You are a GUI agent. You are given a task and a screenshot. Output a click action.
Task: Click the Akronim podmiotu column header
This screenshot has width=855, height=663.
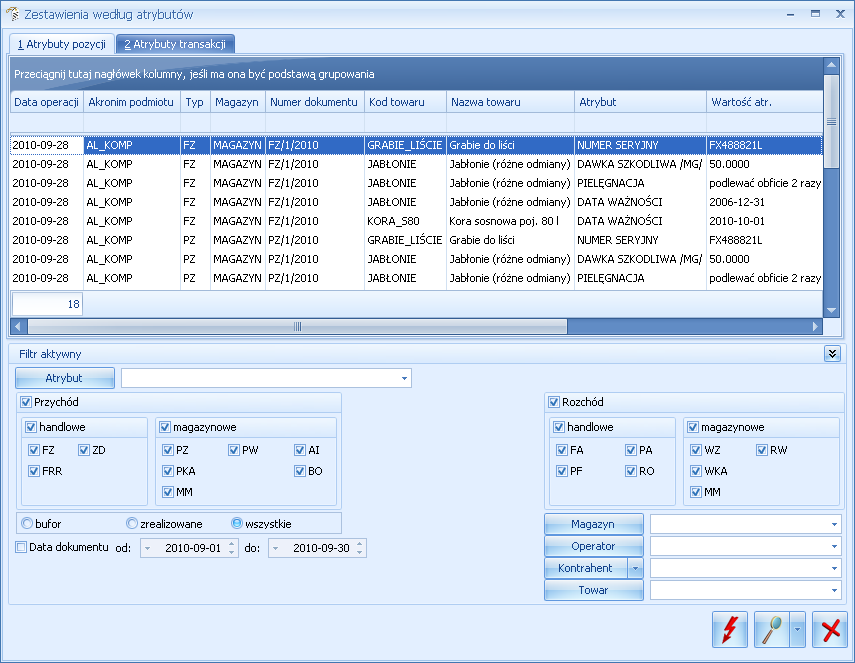tap(132, 102)
